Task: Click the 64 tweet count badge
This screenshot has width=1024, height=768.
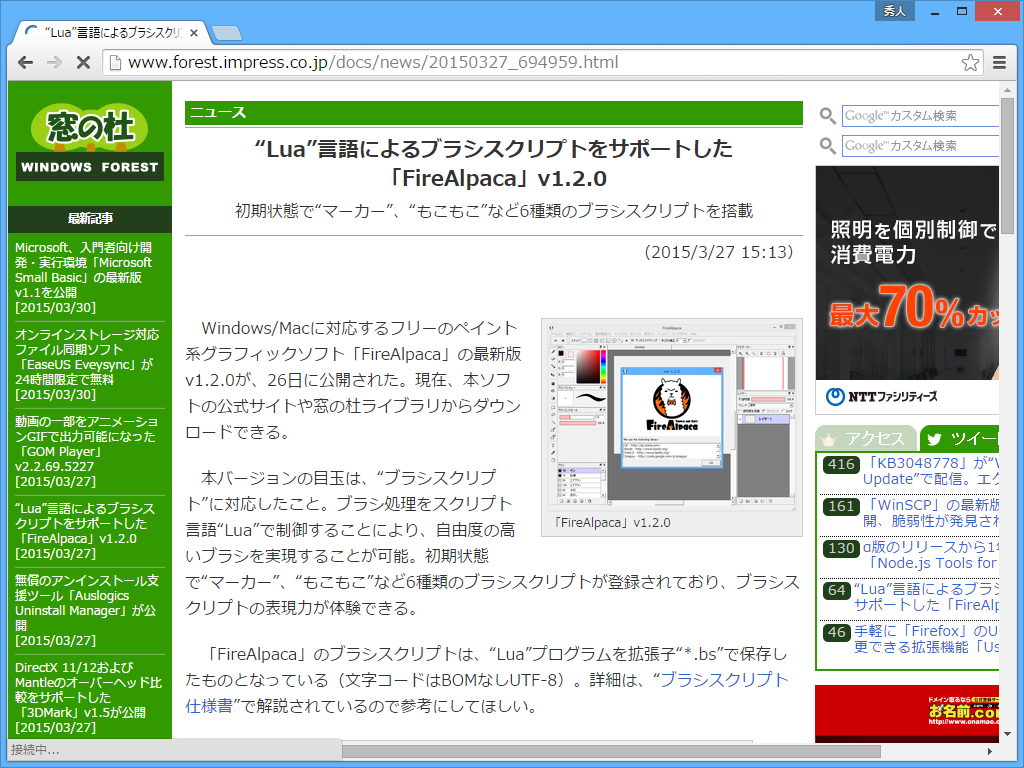Action: (837, 590)
